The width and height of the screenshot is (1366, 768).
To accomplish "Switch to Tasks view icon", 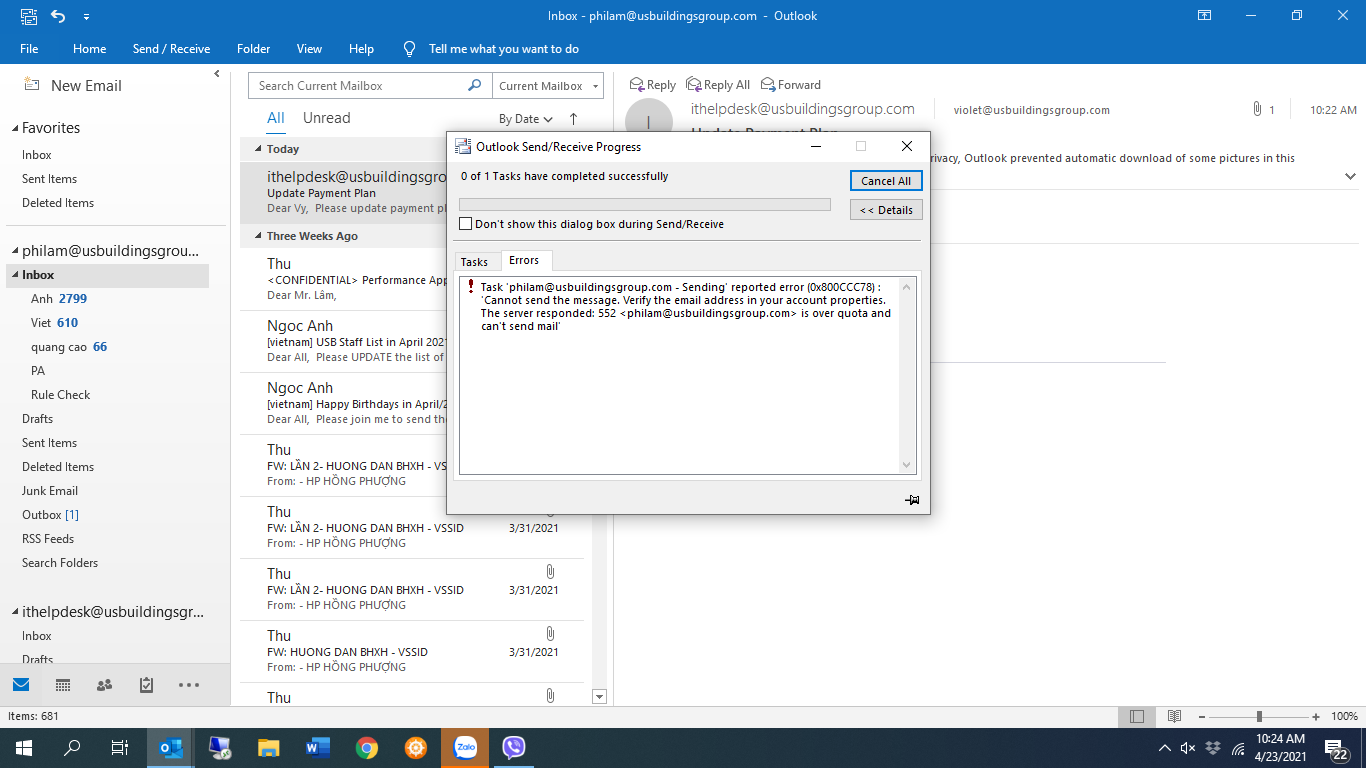I will point(146,685).
